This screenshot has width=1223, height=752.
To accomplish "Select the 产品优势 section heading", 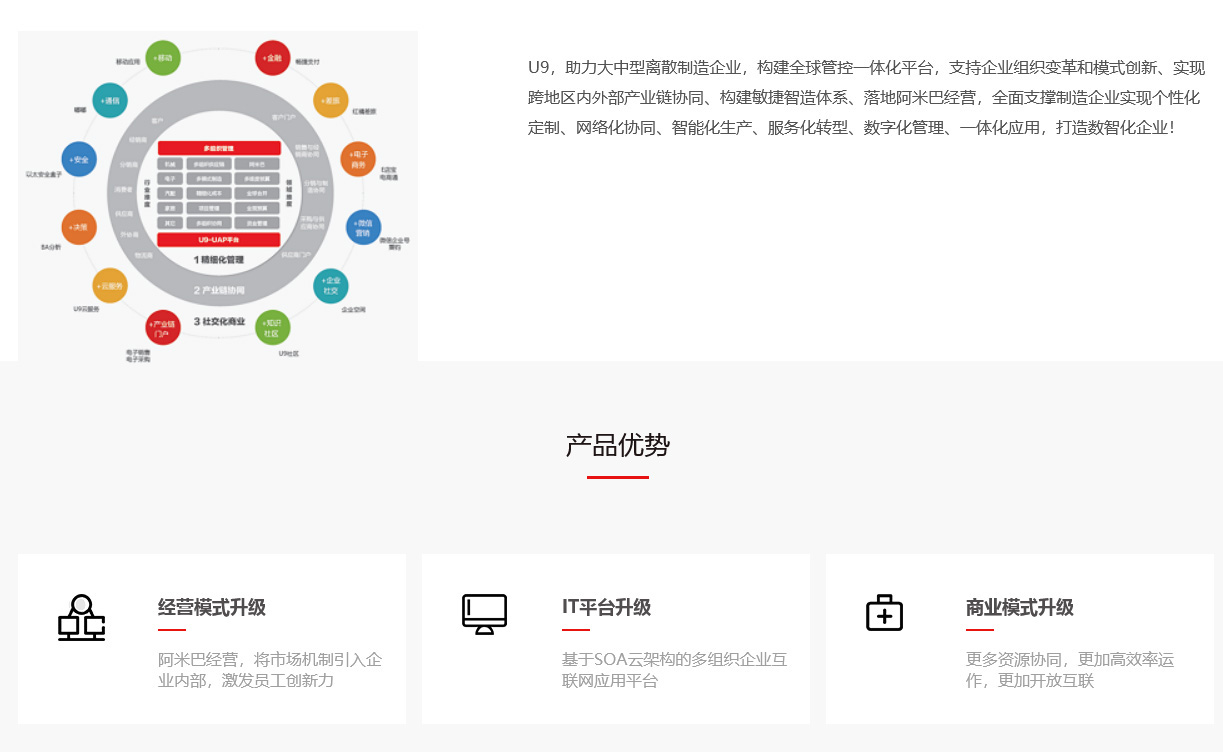I will pos(618,445).
